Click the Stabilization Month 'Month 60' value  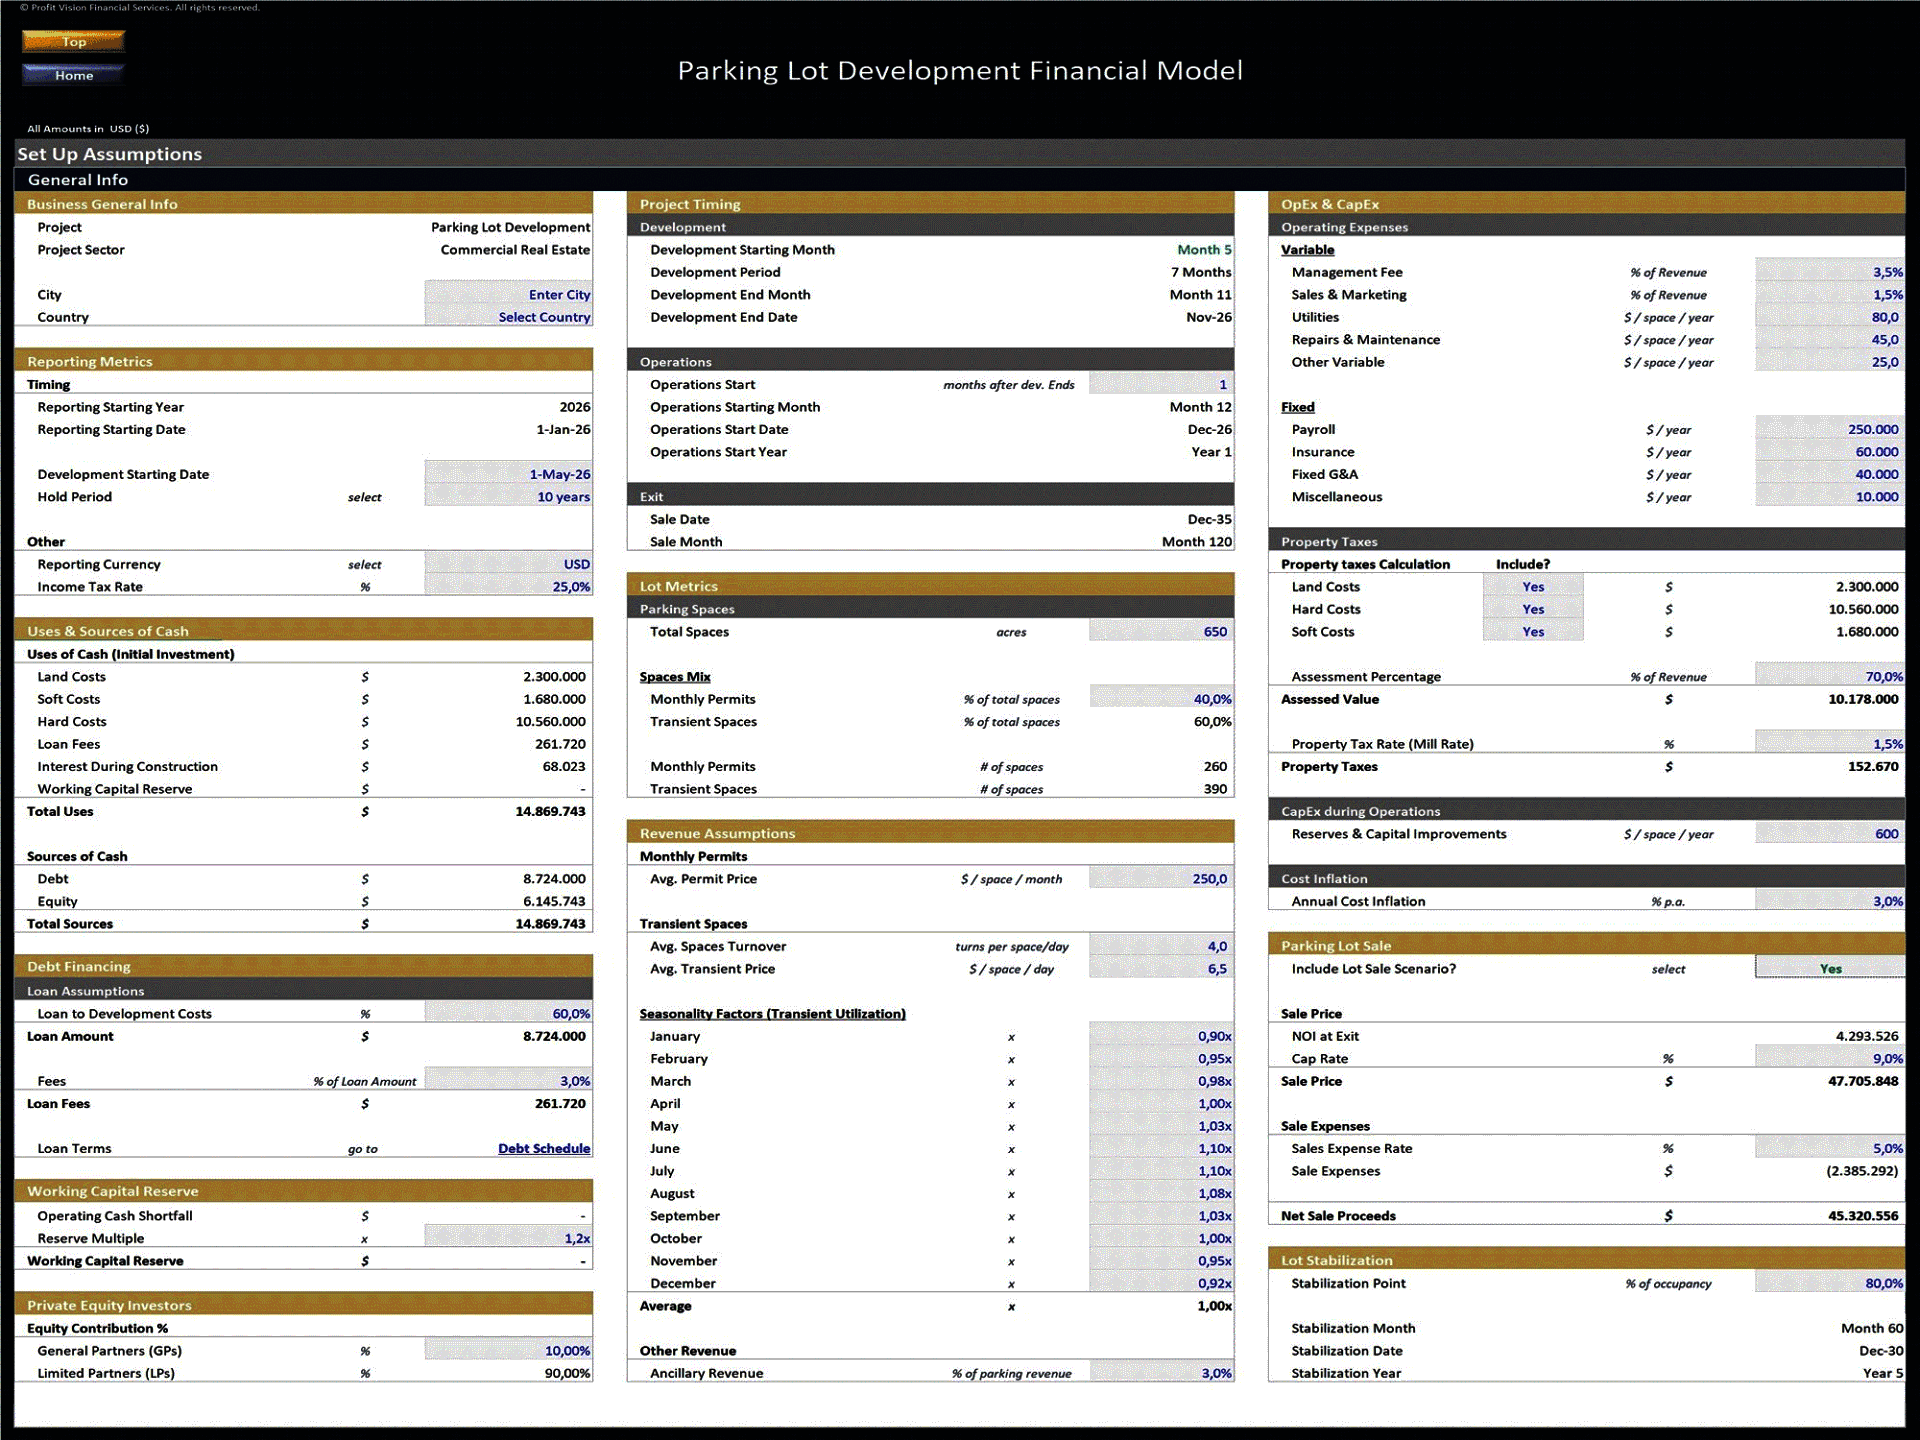click(x=1872, y=1328)
